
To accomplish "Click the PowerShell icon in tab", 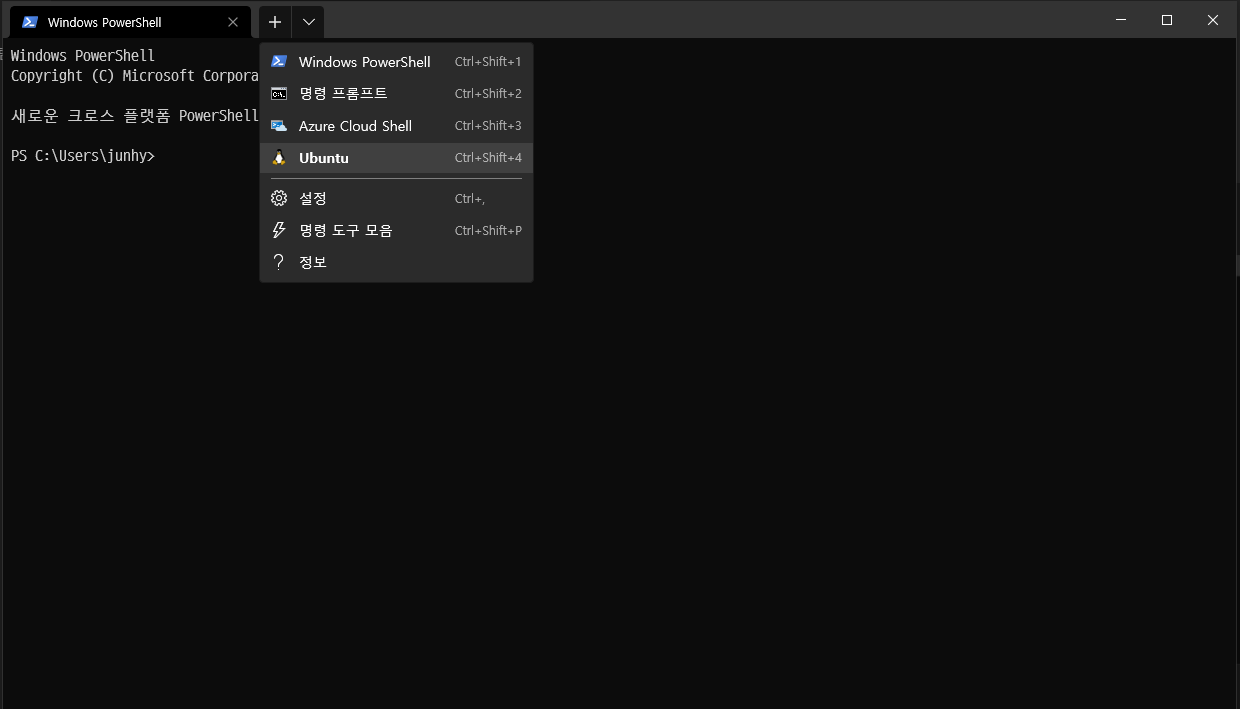I will point(30,22).
